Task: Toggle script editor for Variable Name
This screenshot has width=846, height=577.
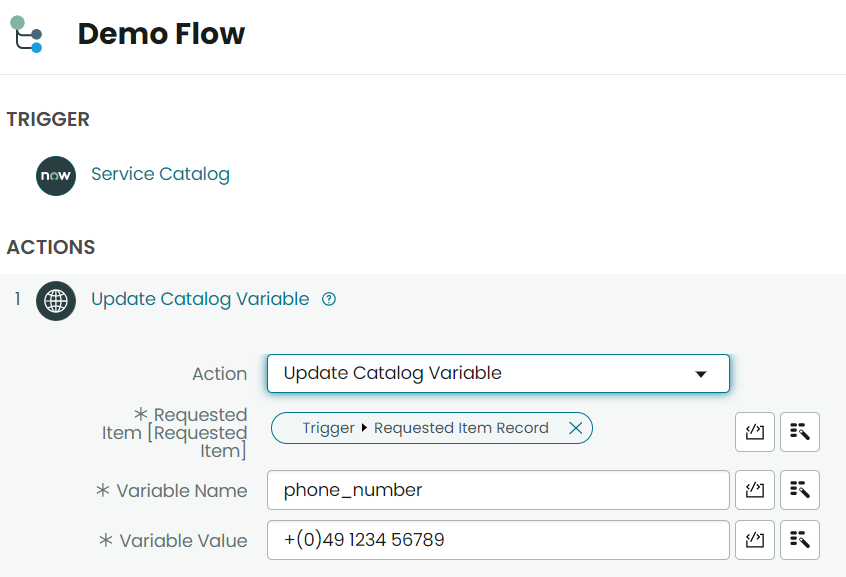Action: coord(754,490)
